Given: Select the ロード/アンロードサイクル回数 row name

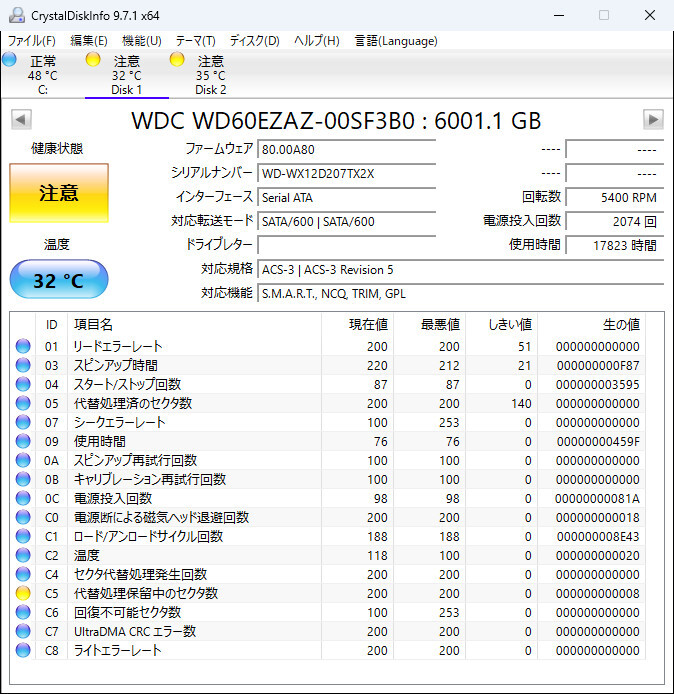Looking at the screenshot, I should (x=148, y=536).
